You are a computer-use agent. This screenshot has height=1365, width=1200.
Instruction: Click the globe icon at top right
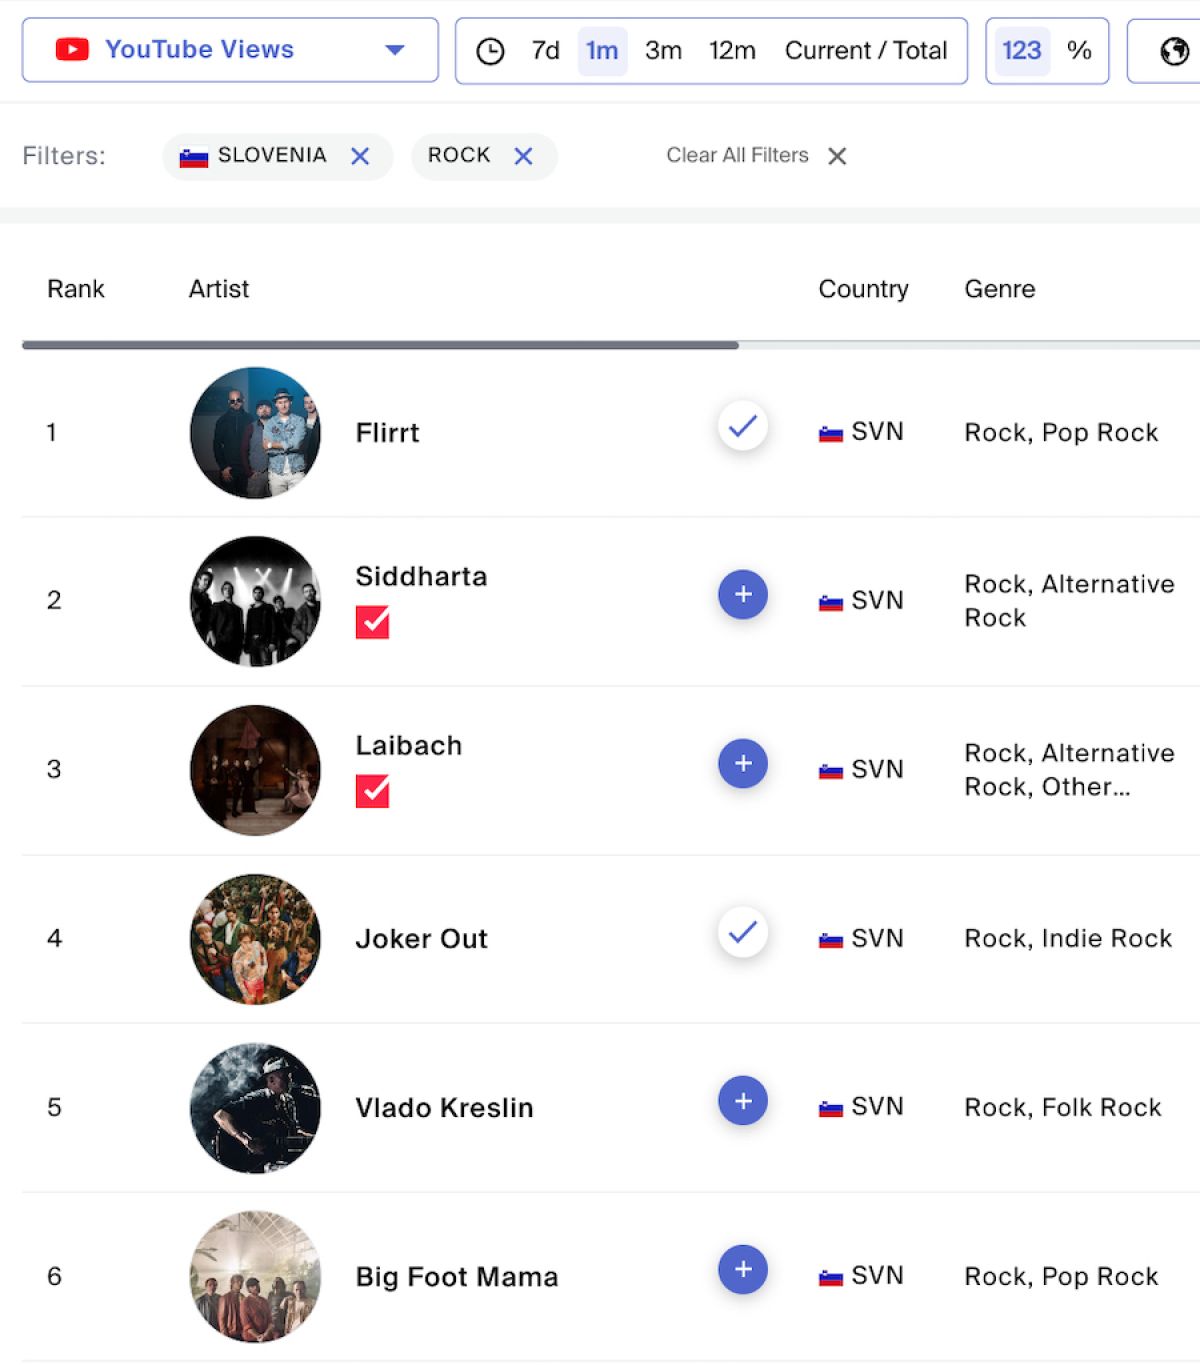(1174, 51)
